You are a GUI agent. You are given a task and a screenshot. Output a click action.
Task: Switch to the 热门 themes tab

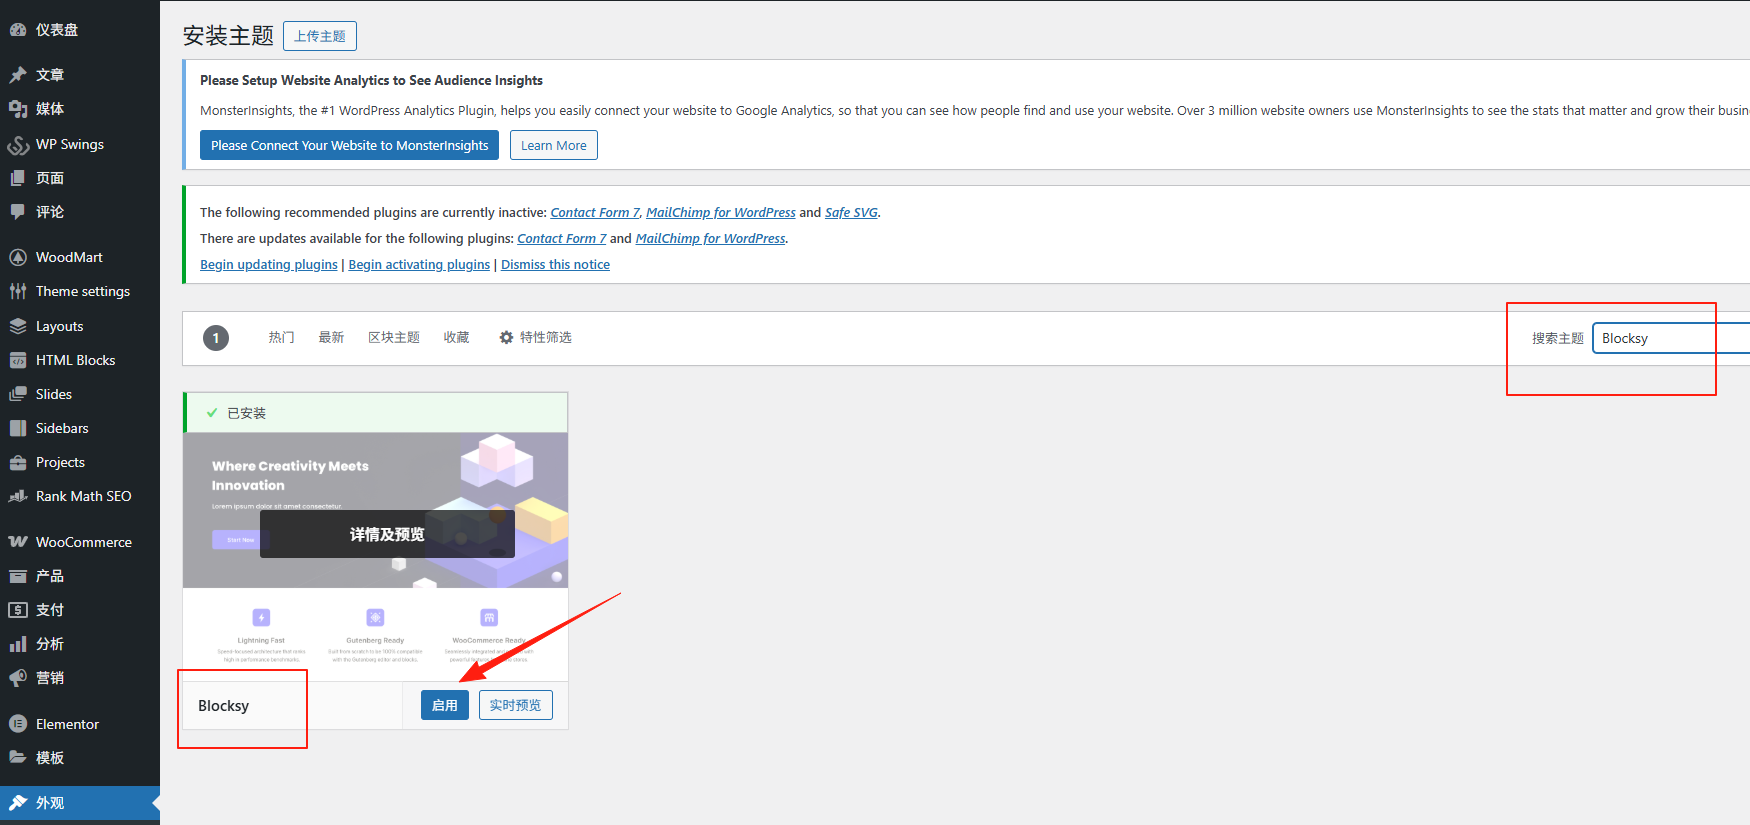[x=281, y=338]
